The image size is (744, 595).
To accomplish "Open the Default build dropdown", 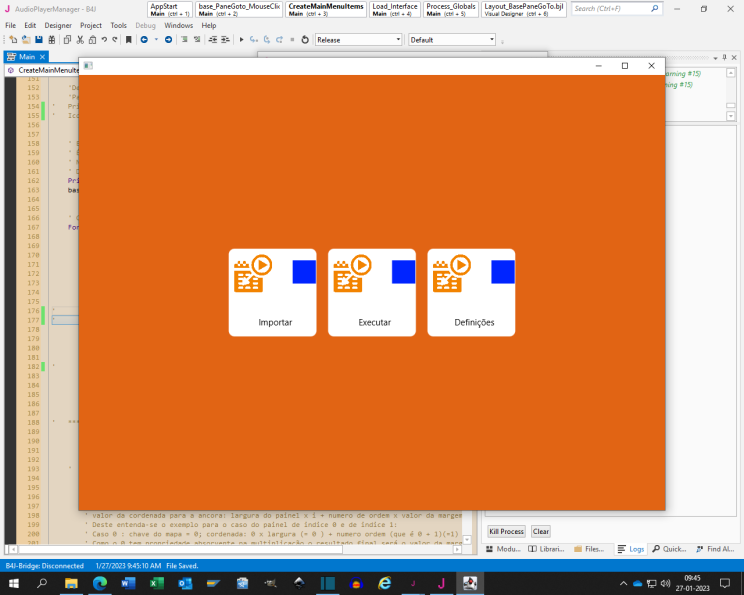I will (452, 40).
